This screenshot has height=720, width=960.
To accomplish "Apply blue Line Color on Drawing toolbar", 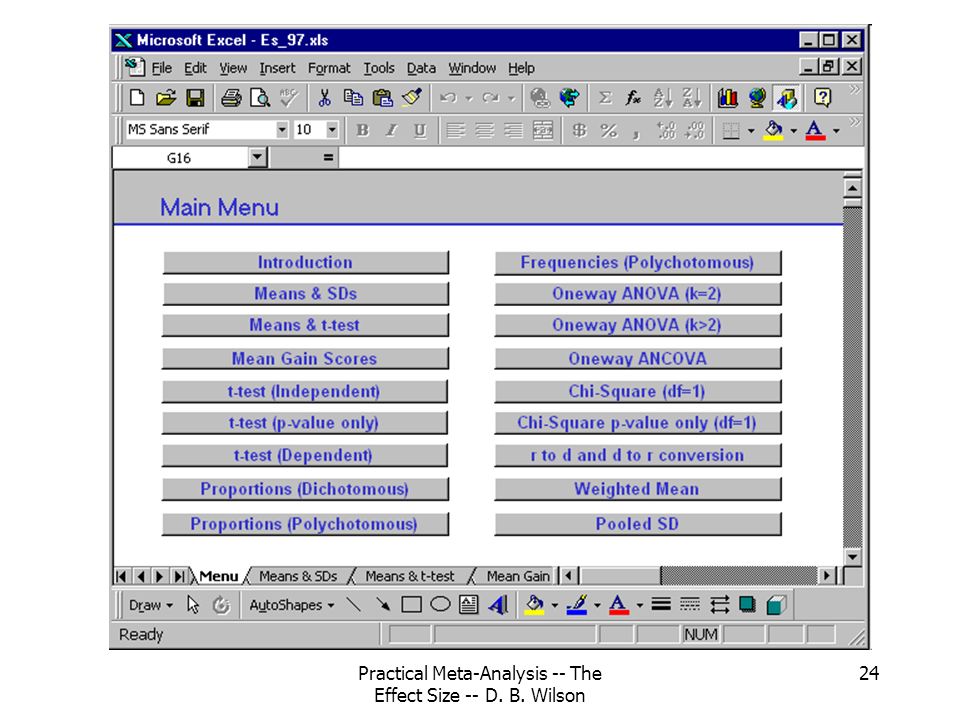I will click(577, 606).
